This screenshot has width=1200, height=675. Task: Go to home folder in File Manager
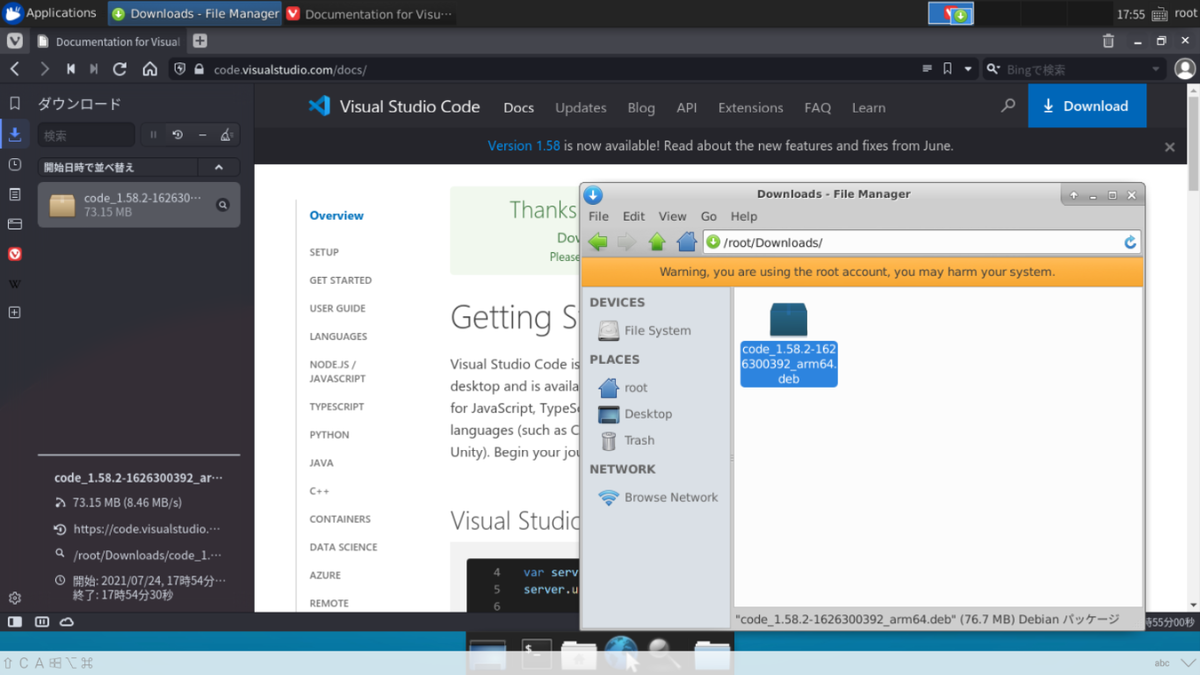pyautogui.click(x=687, y=242)
